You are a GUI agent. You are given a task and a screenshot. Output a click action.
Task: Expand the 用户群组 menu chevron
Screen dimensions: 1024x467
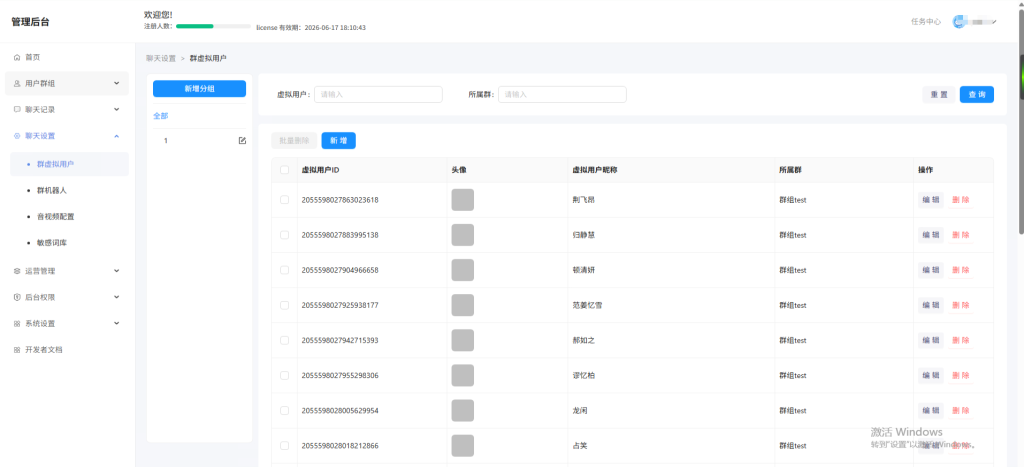(116, 83)
